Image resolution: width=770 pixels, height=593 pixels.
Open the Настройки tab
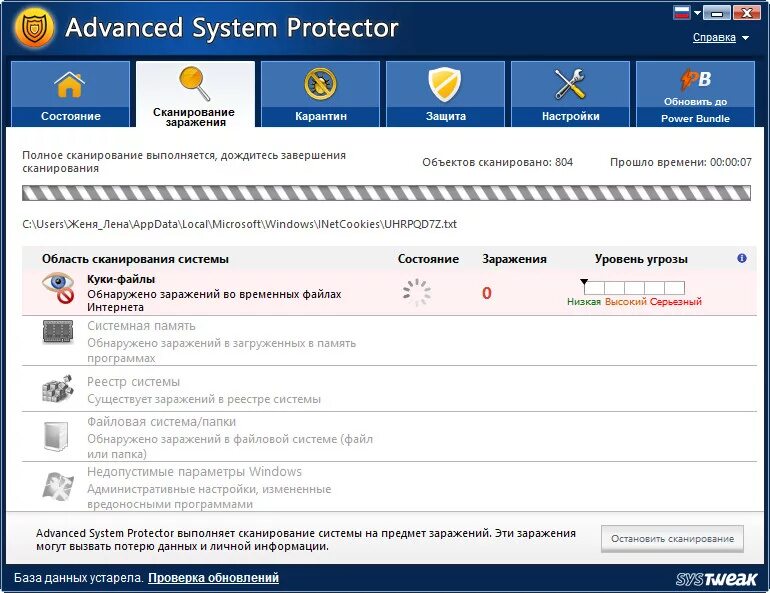click(570, 94)
